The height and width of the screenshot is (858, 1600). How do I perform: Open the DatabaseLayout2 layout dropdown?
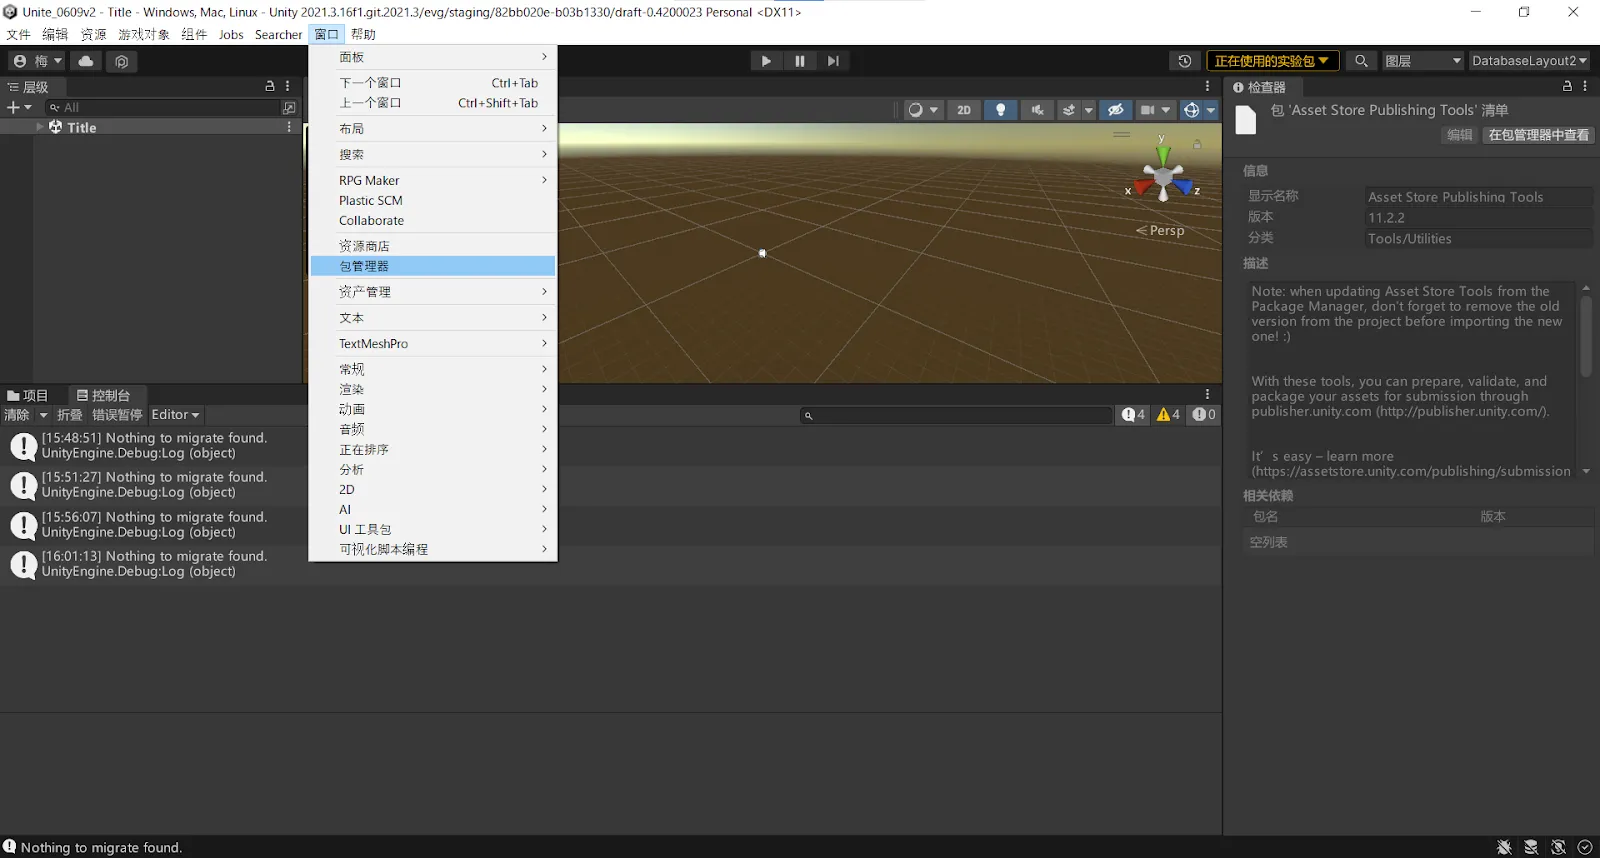click(1528, 61)
